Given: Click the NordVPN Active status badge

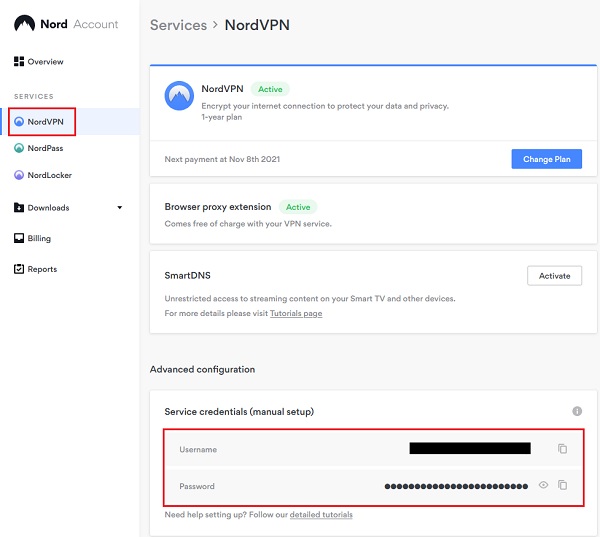Looking at the screenshot, I should tap(270, 89).
